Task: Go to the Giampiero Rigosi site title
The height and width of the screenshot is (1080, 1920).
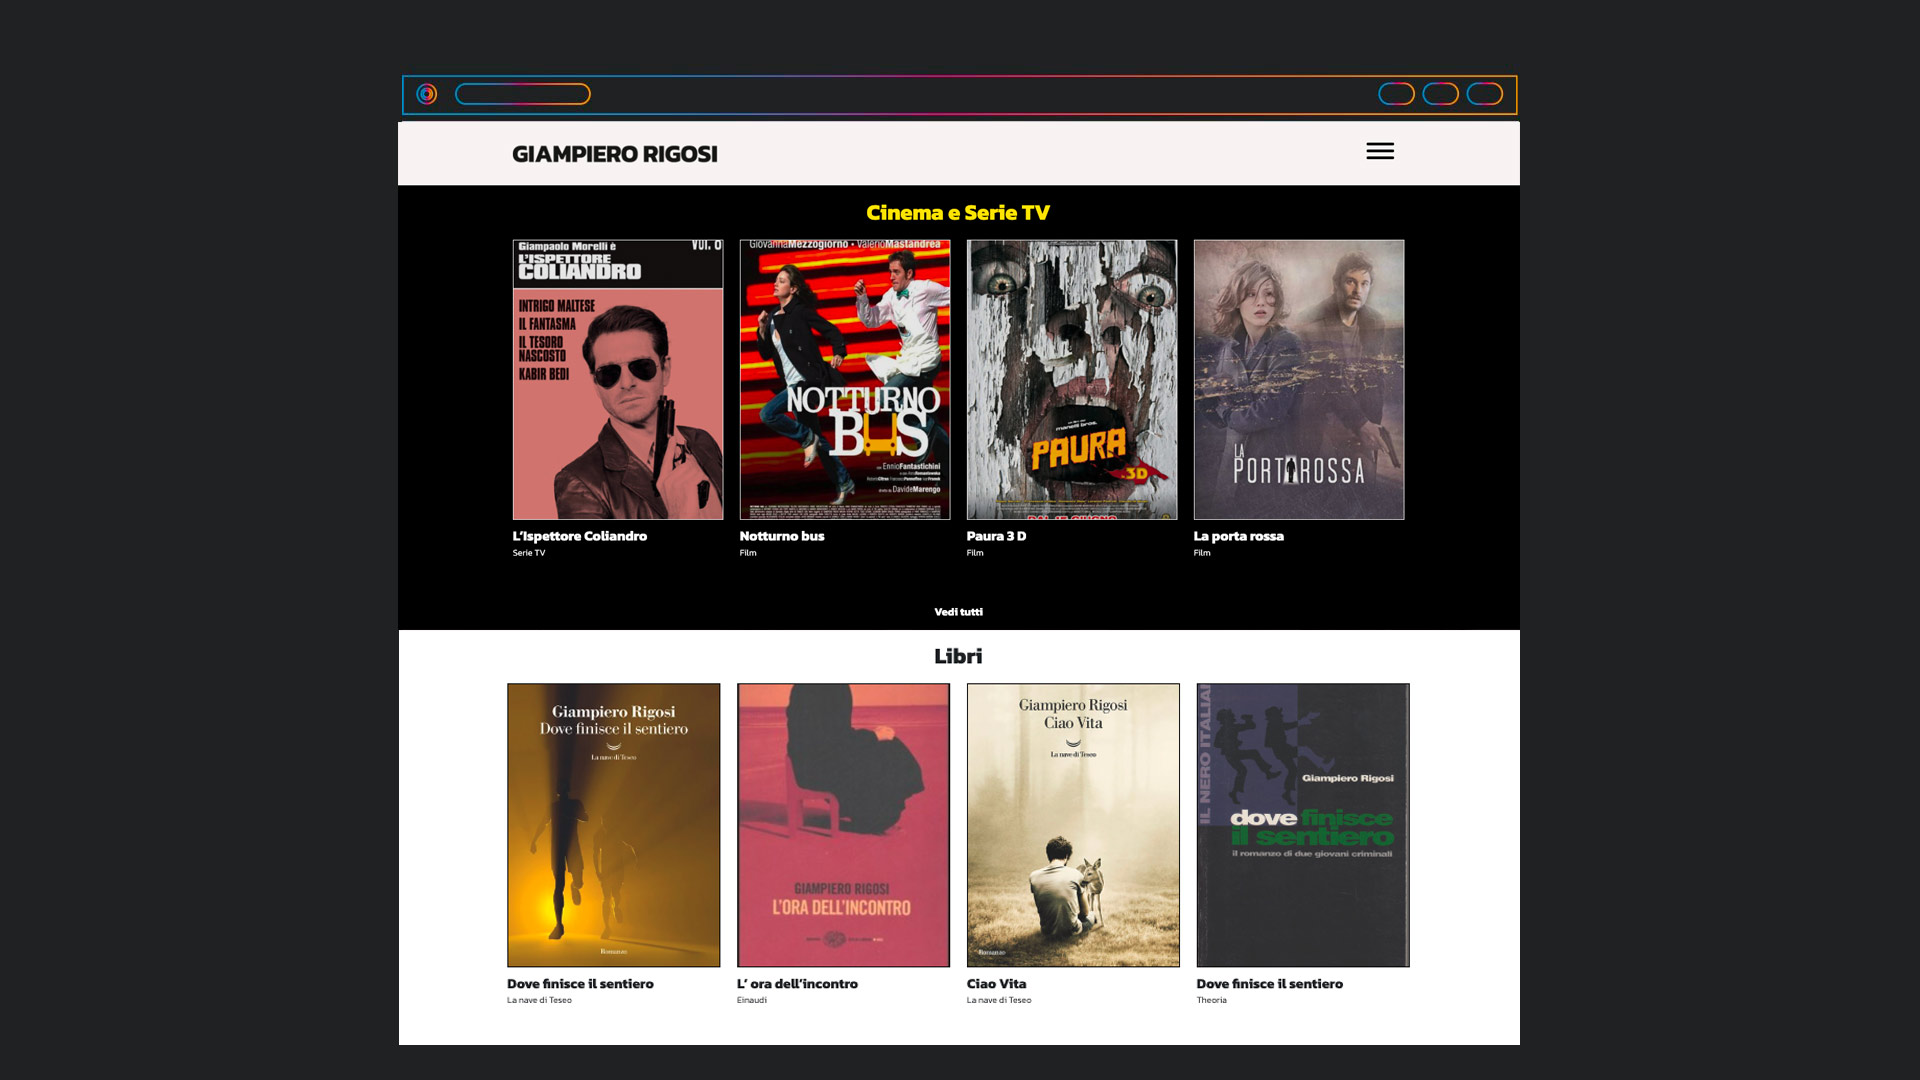Action: [614, 154]
